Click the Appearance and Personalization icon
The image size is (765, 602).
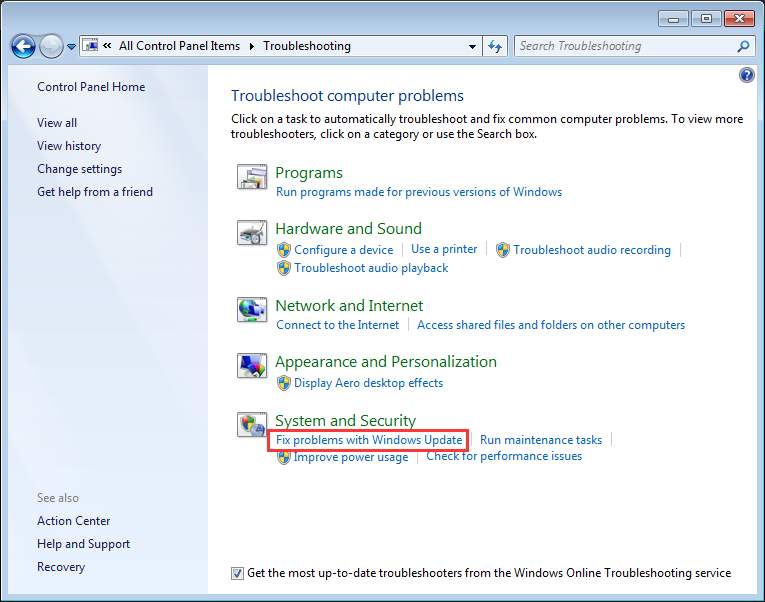[251, 367]
